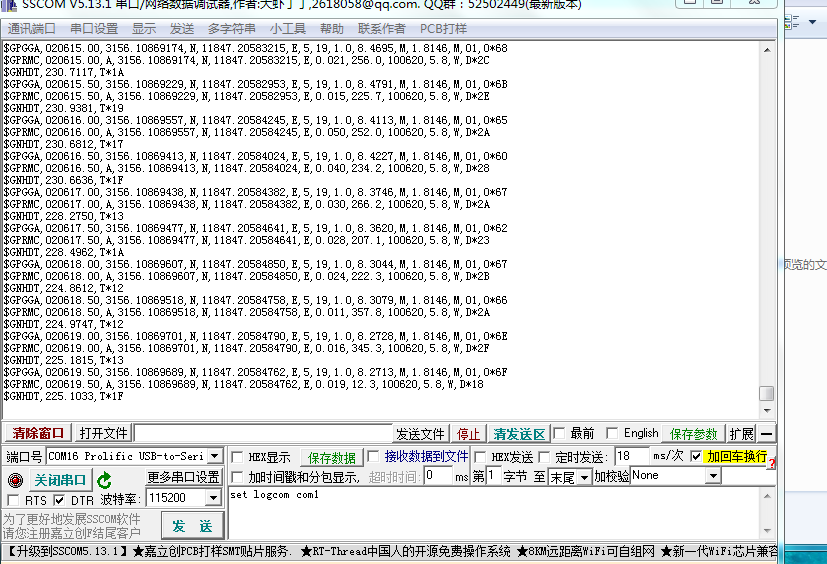Toggle the 最前 checkbox
Viewport: 827px width, 564px height.
559,434
